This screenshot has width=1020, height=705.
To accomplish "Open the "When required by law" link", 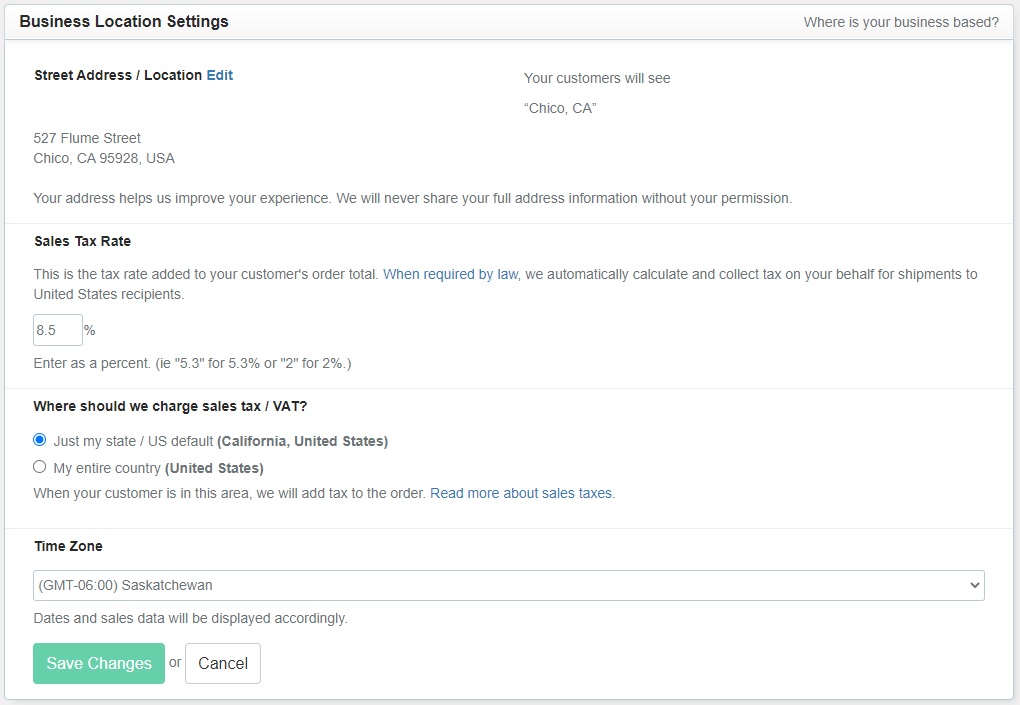I will point(450,274).
